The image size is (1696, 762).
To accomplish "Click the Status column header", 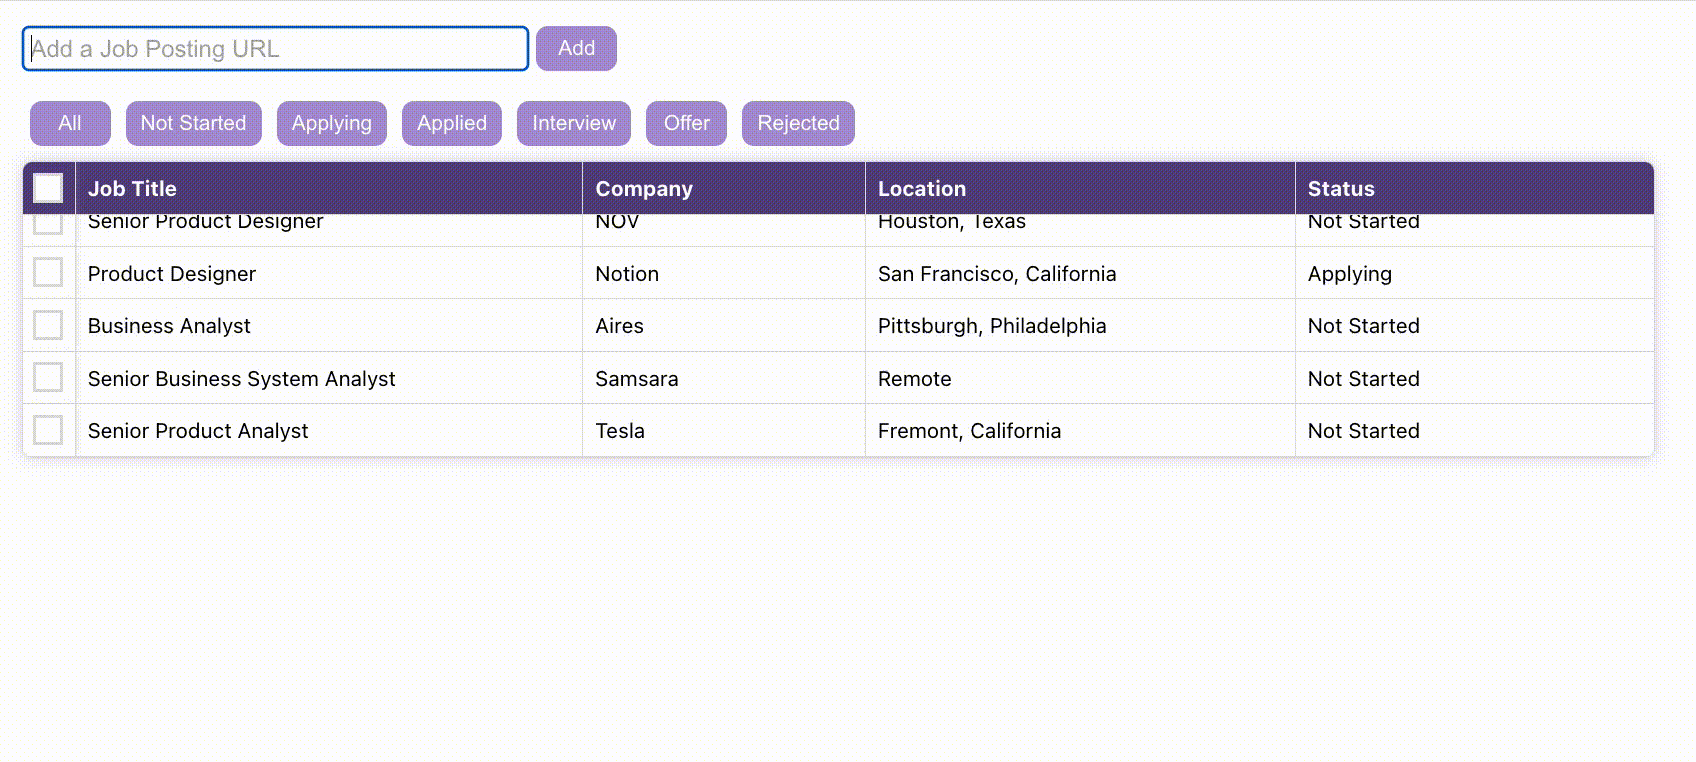I will 1340,189.
